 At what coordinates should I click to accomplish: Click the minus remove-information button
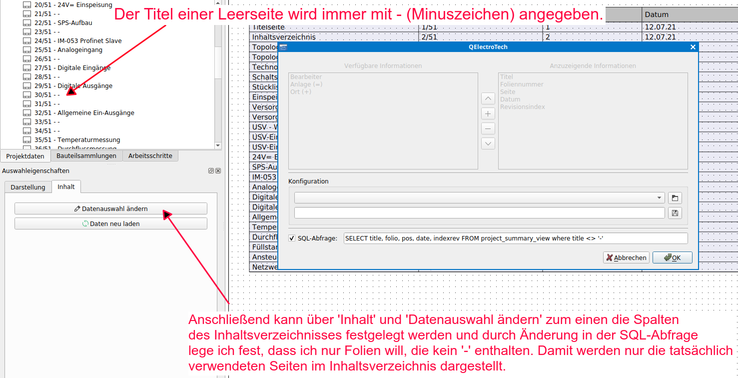click(488, 129)
